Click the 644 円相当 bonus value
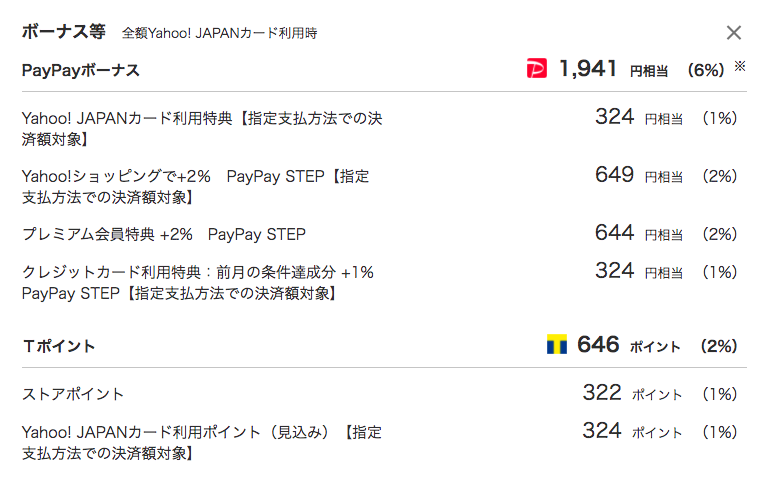This screenshot has height=486, width=773. pyautogui.click(x=639, y=233)
